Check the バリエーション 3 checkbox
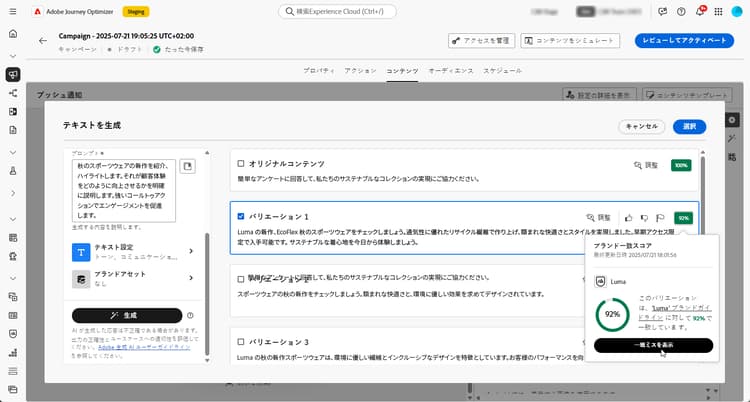Image resolution: width=750 pixels, height=402 pixels. click(241, 342)
